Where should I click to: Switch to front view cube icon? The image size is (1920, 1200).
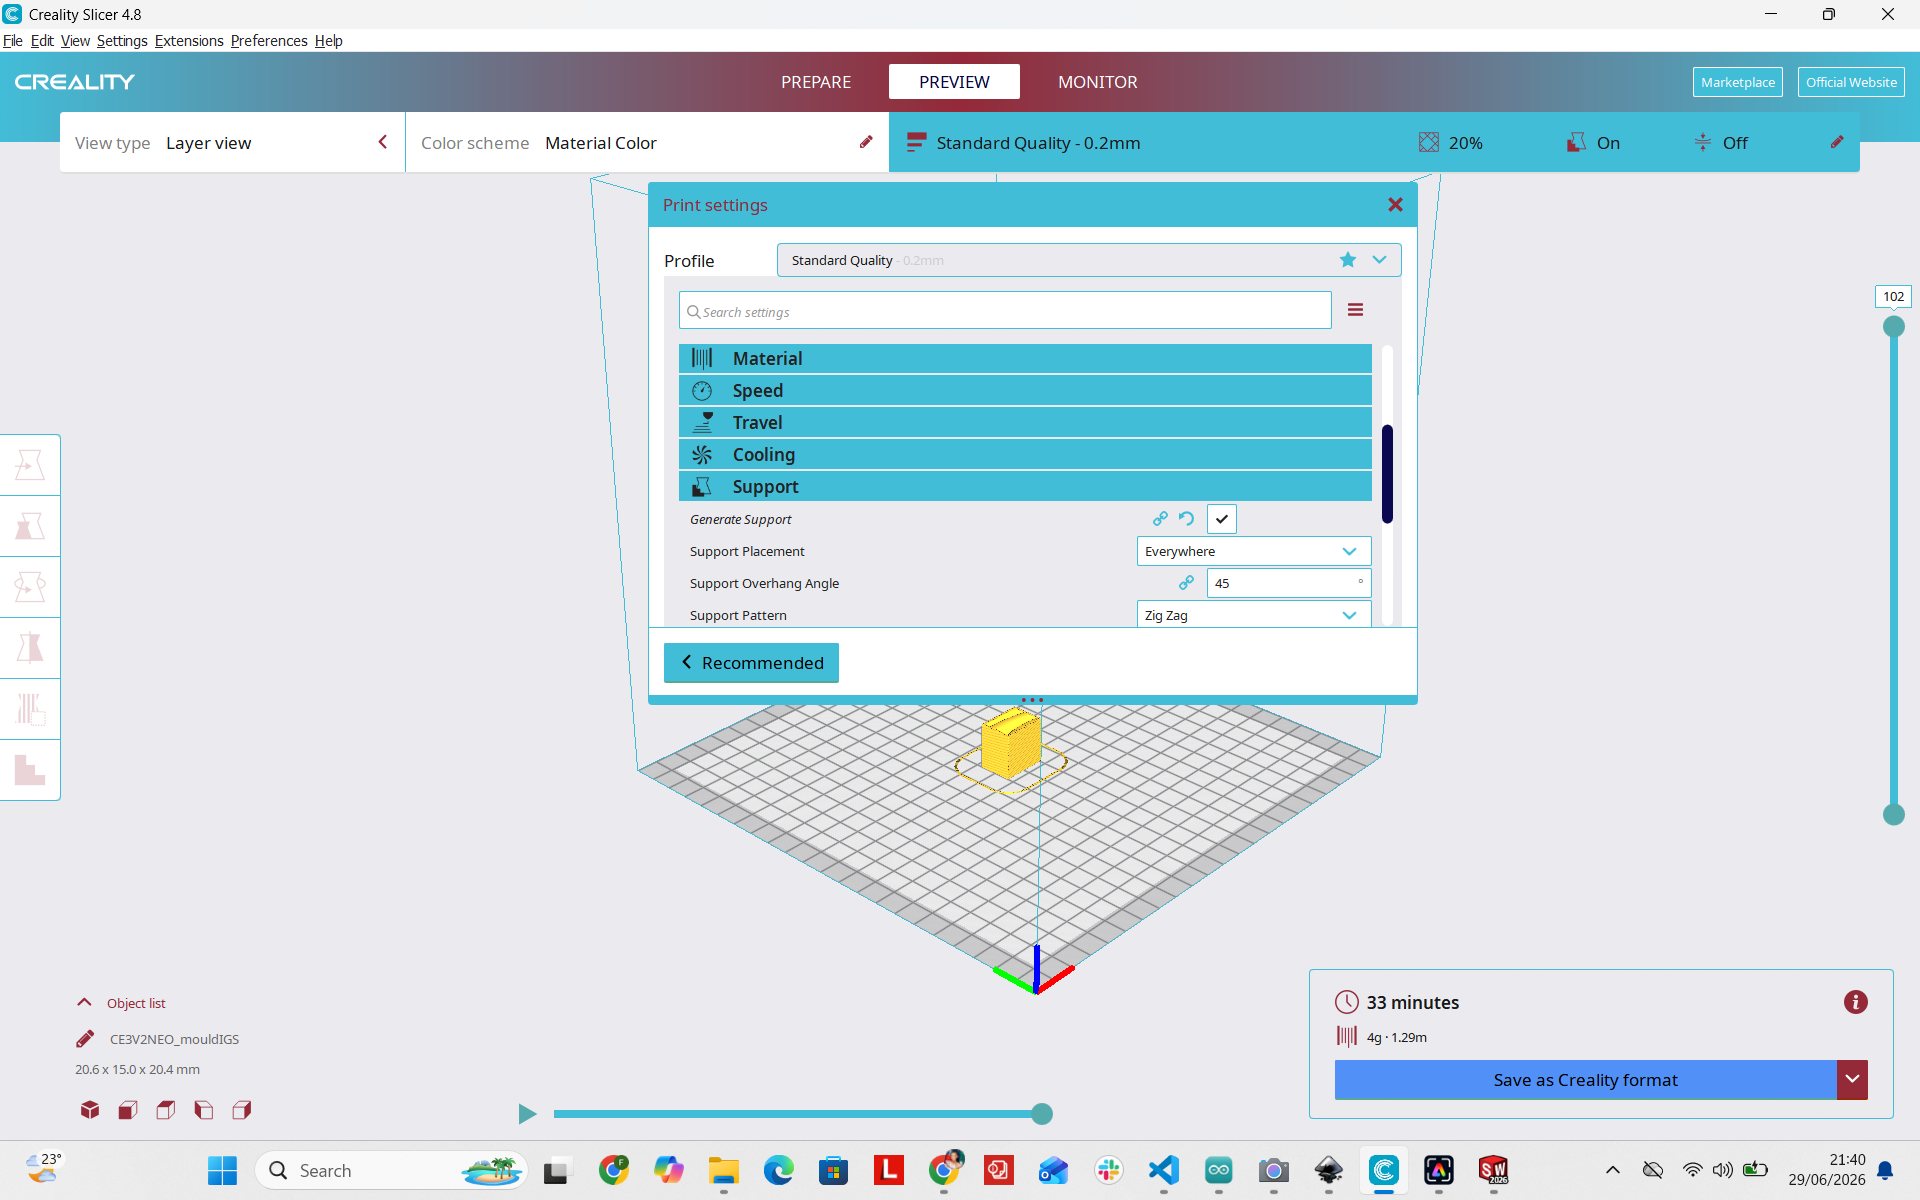[128, 1110]
